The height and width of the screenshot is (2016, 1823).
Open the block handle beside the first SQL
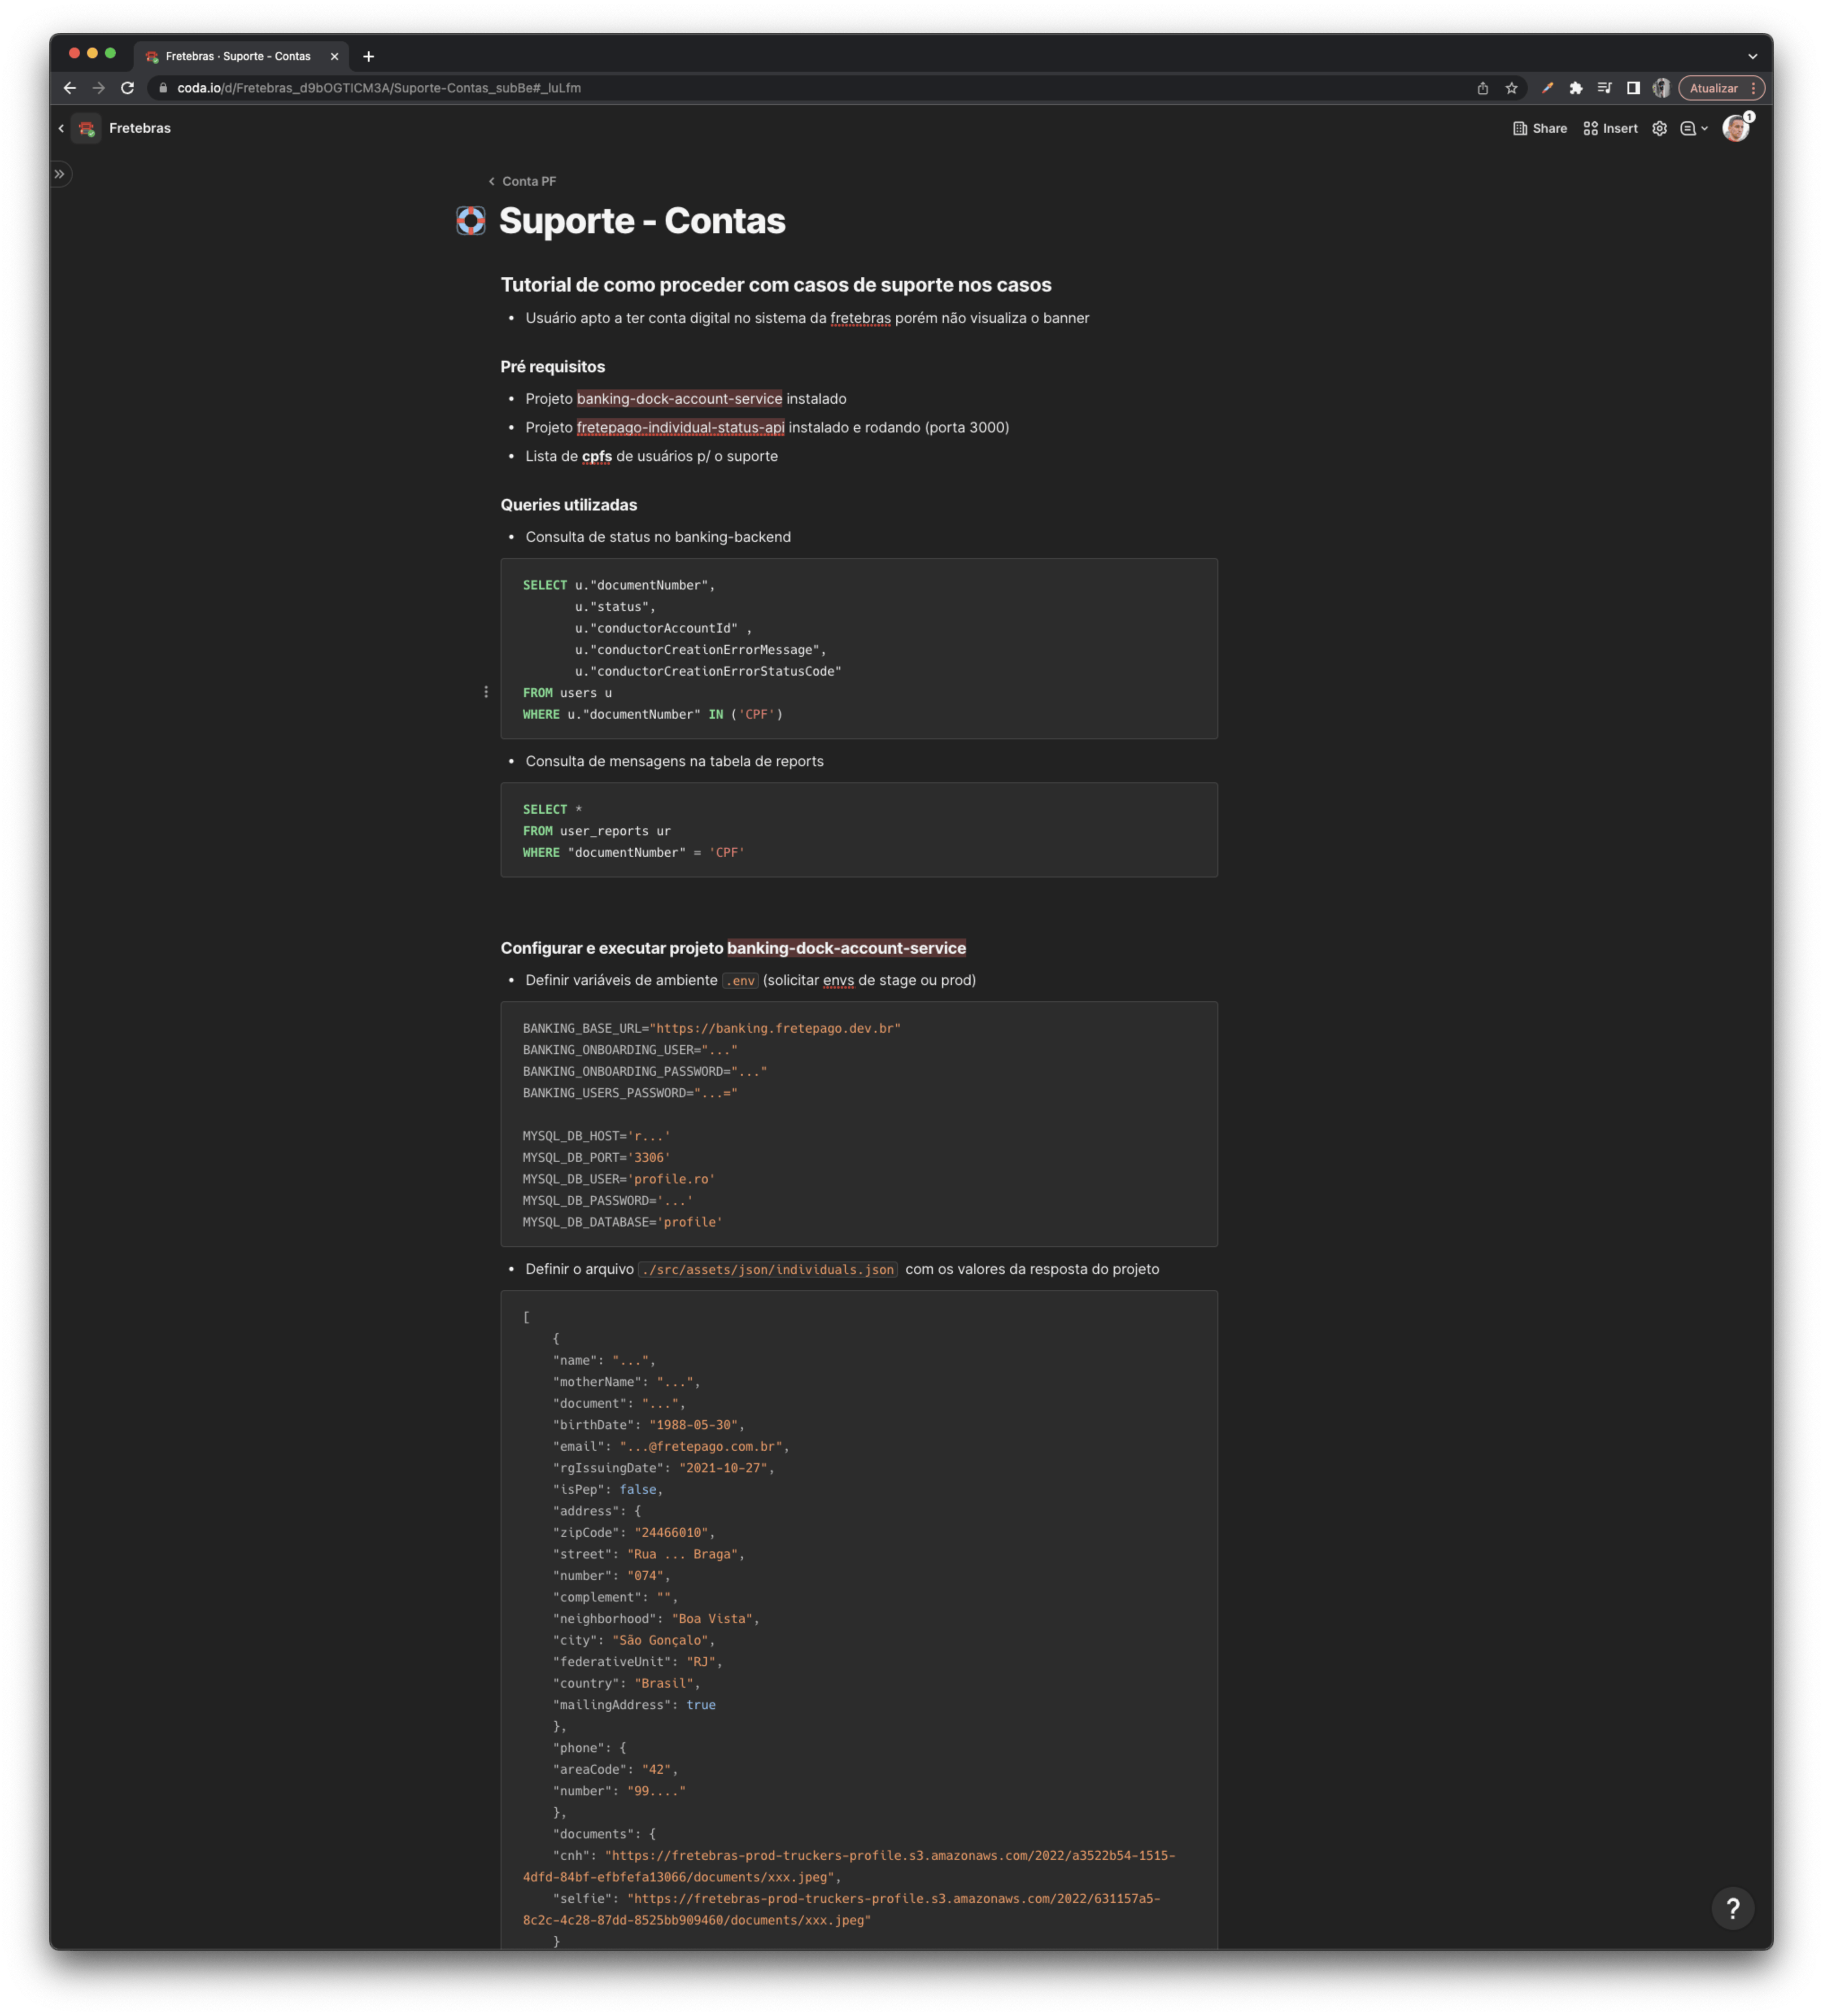click(x=486, y=692)
